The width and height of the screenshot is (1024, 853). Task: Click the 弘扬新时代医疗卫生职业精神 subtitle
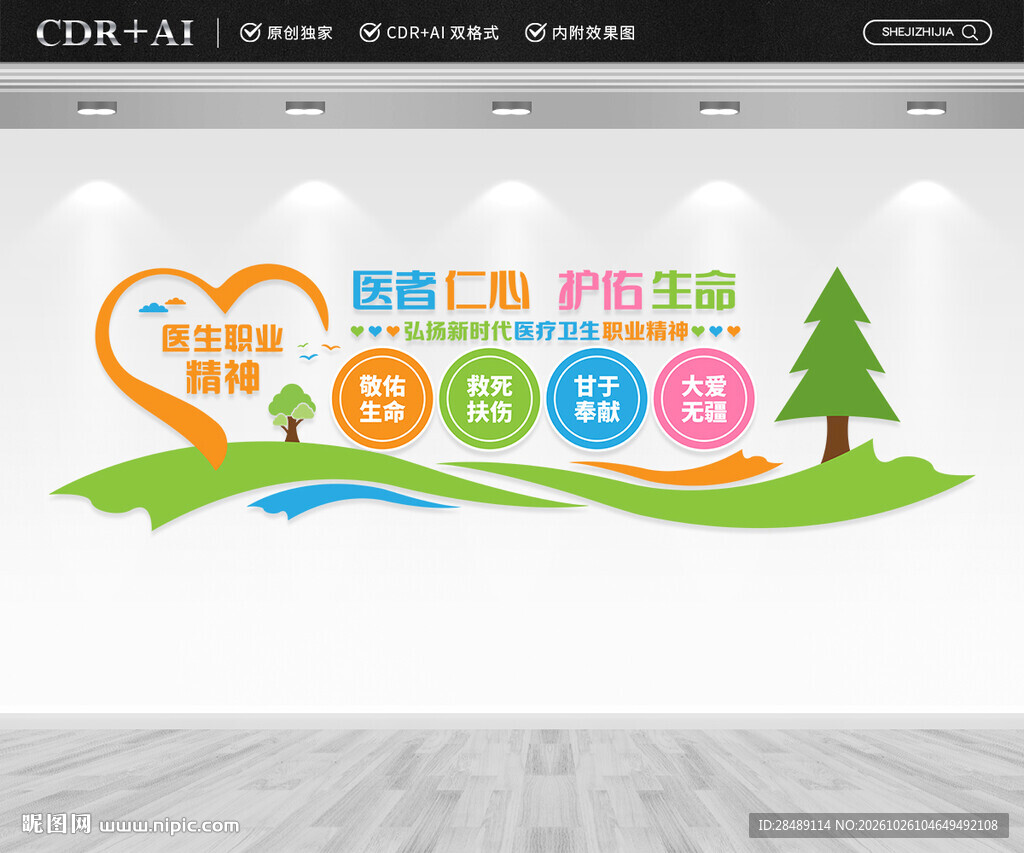(x=546, y=331)
